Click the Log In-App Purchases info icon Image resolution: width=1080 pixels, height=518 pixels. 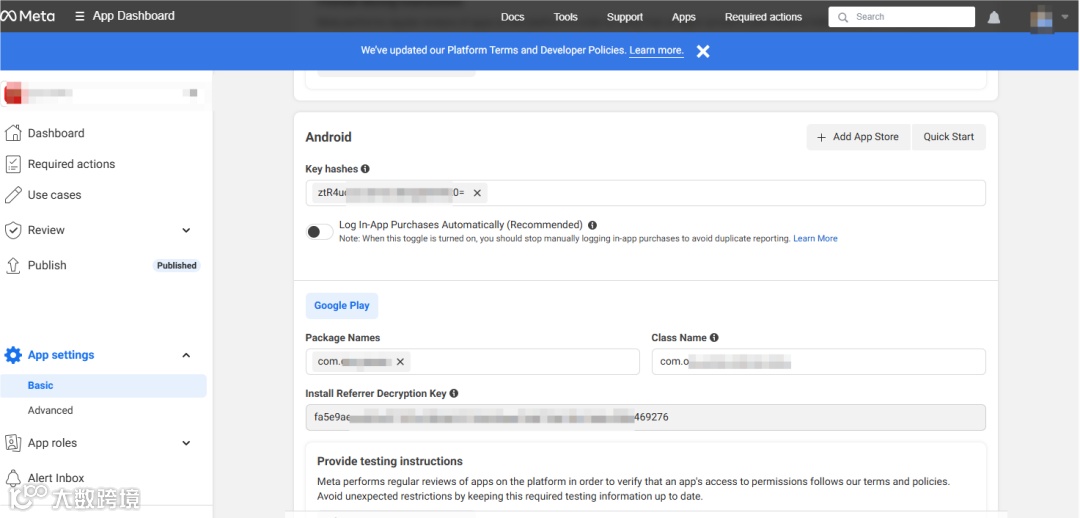click(592, 225)
